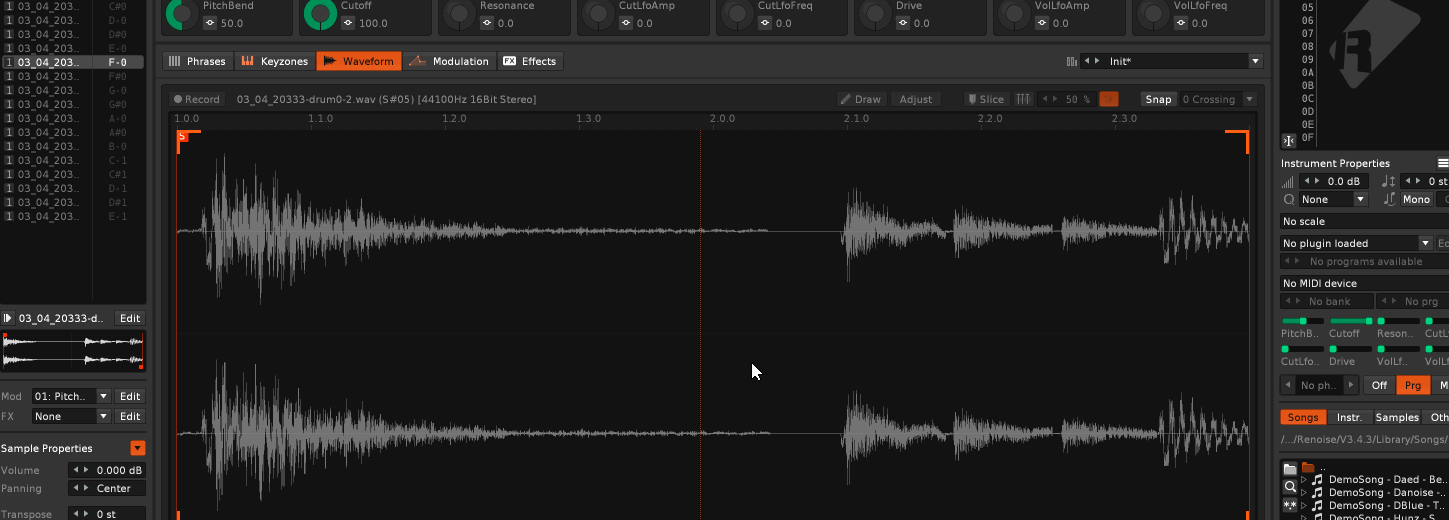Select the Prg phrase mode button

[x=1412, y=385]
